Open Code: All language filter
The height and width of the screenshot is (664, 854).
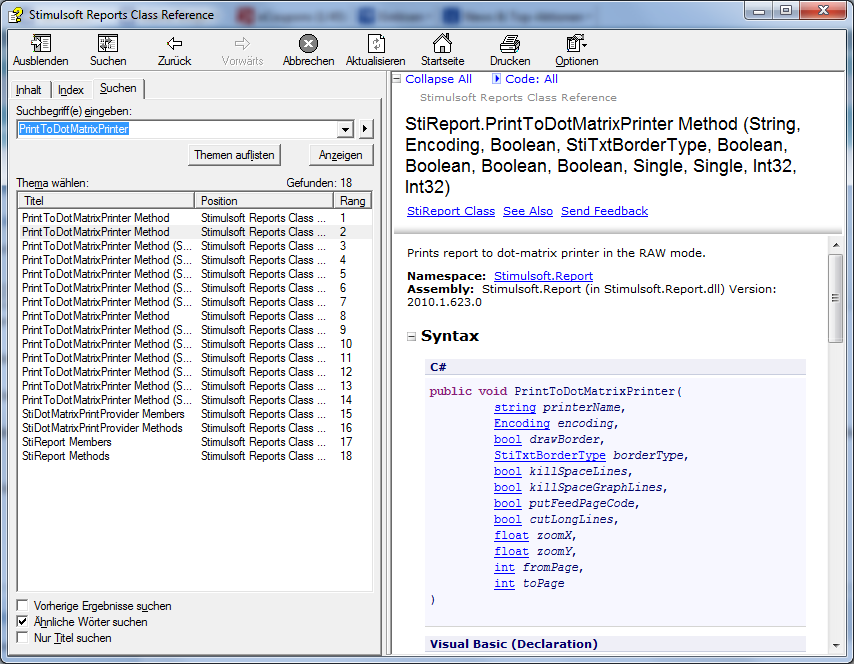click(x=525, y=79)
